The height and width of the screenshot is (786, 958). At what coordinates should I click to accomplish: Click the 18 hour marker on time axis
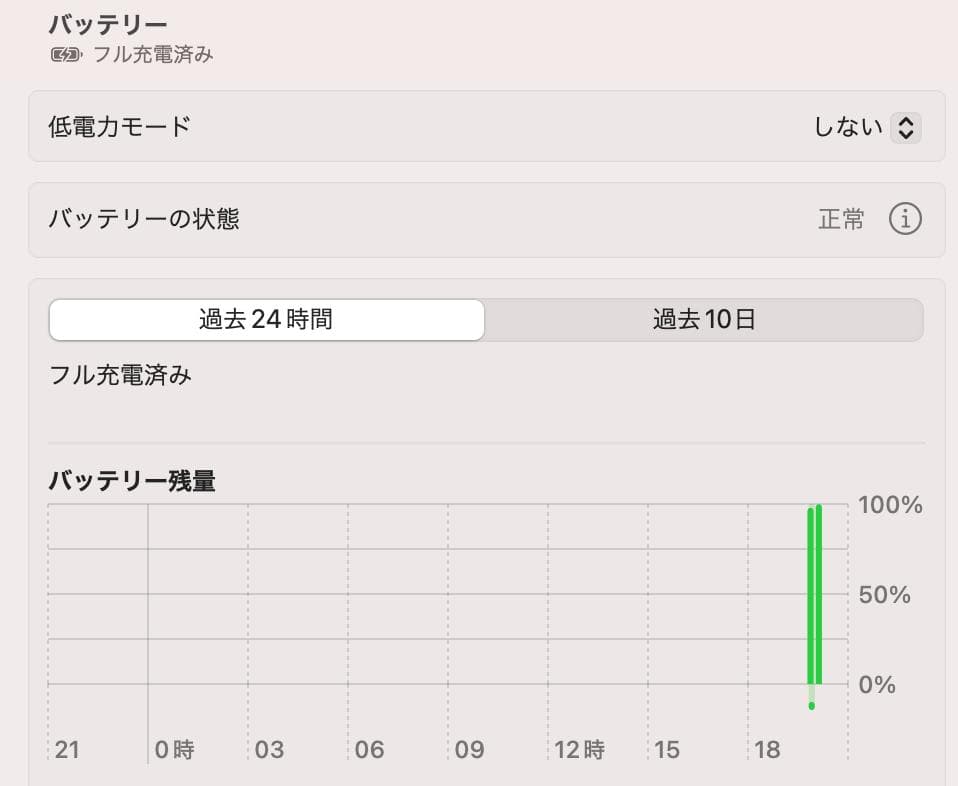(x=767, y=750)
